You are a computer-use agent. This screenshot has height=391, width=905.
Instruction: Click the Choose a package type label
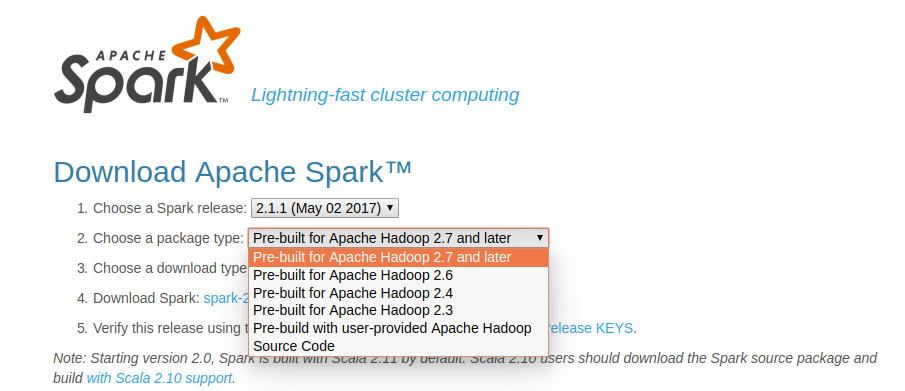click(169, 238)
